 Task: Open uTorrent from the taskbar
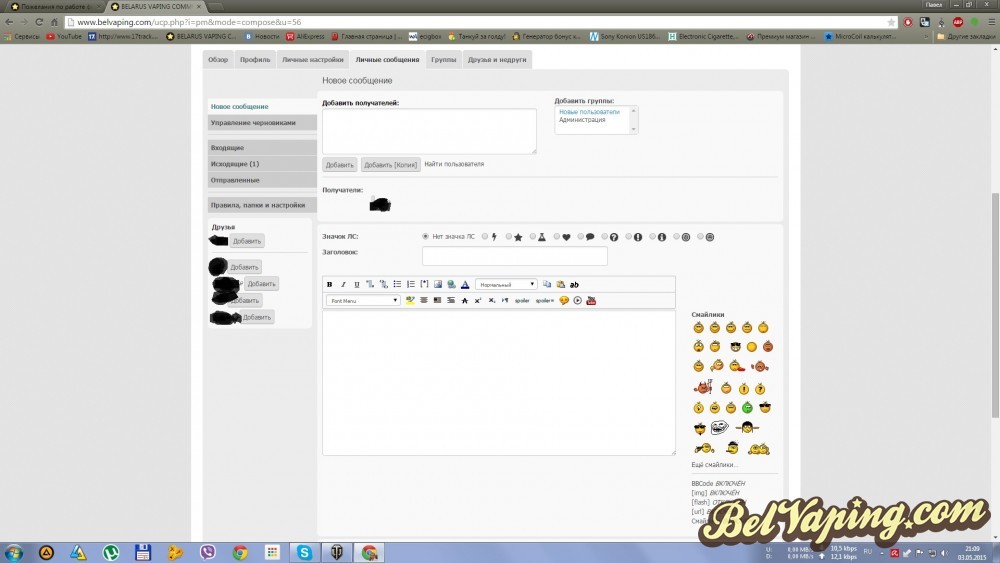(x=111, y=552)
